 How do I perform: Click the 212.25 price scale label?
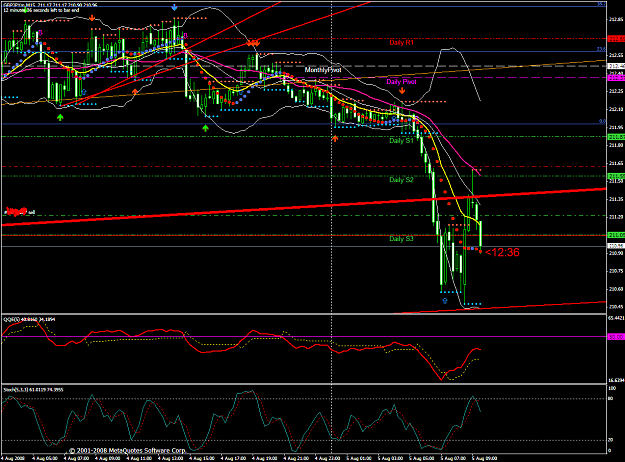(616, 91)
